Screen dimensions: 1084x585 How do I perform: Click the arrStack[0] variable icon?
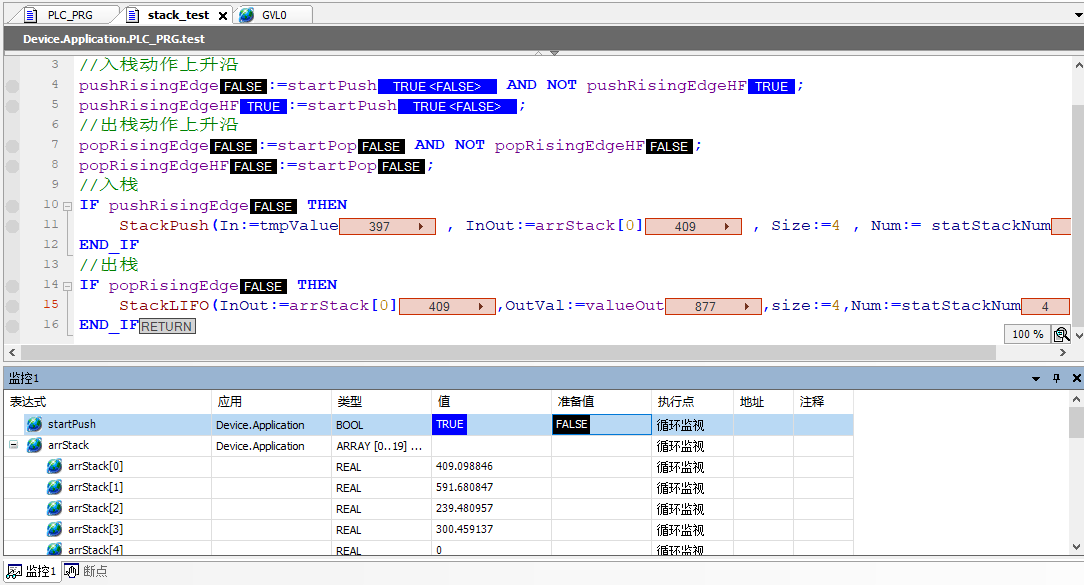click(55, 466)
